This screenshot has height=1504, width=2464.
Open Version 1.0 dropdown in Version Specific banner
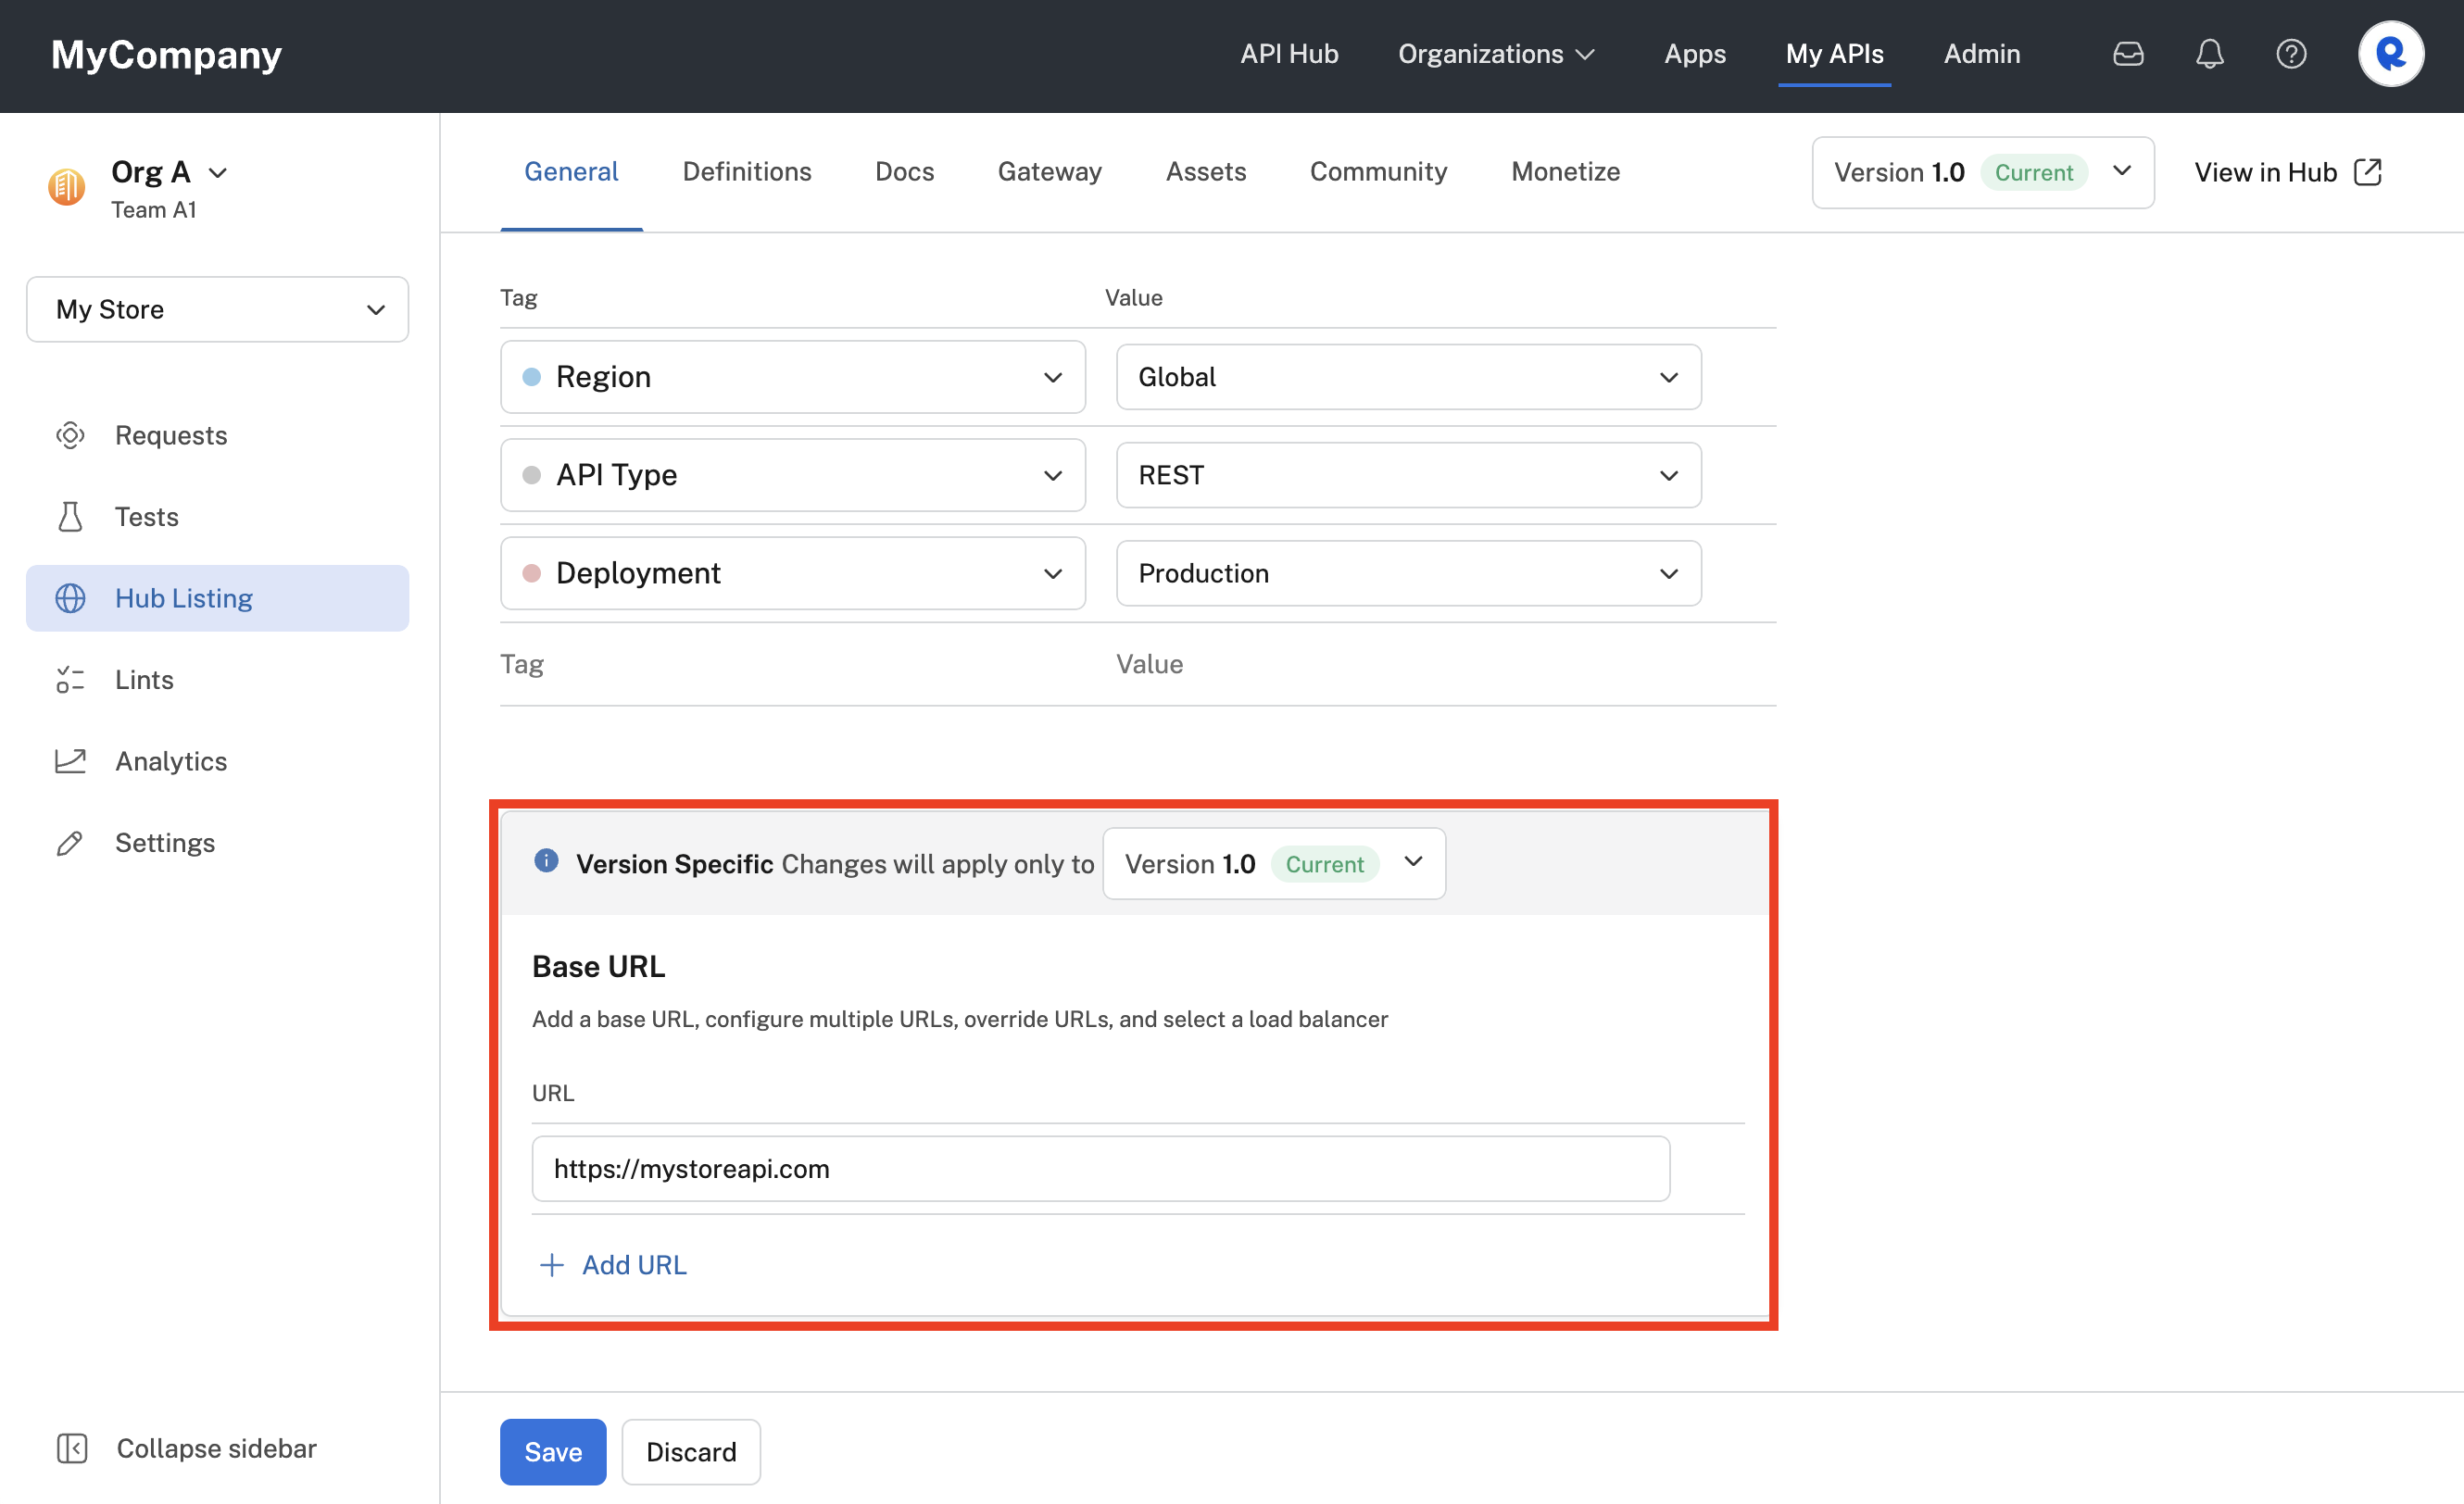click(1274, 863)
